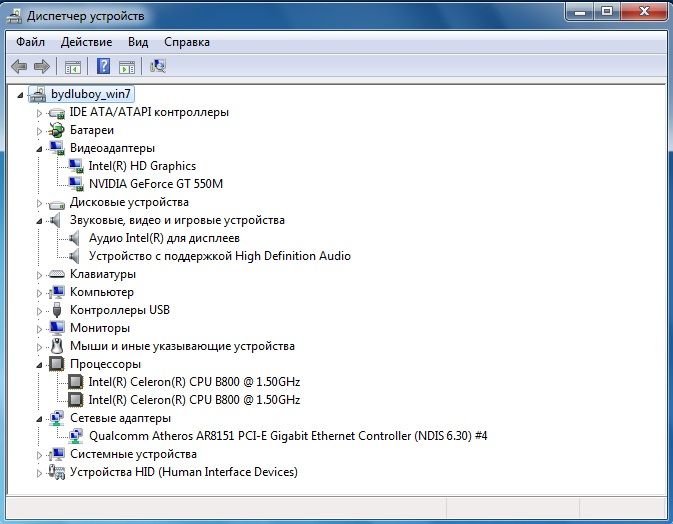Toggle the console tree toolbar icon
This screenshot has width=673, height=524.
coord(73,67)
